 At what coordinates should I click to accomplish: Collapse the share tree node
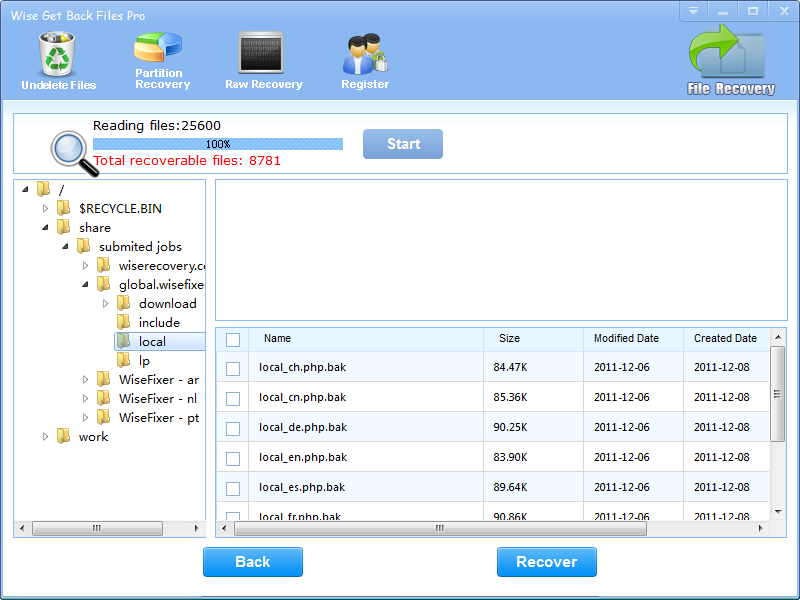pyautogui.click(x=45, y=228)
